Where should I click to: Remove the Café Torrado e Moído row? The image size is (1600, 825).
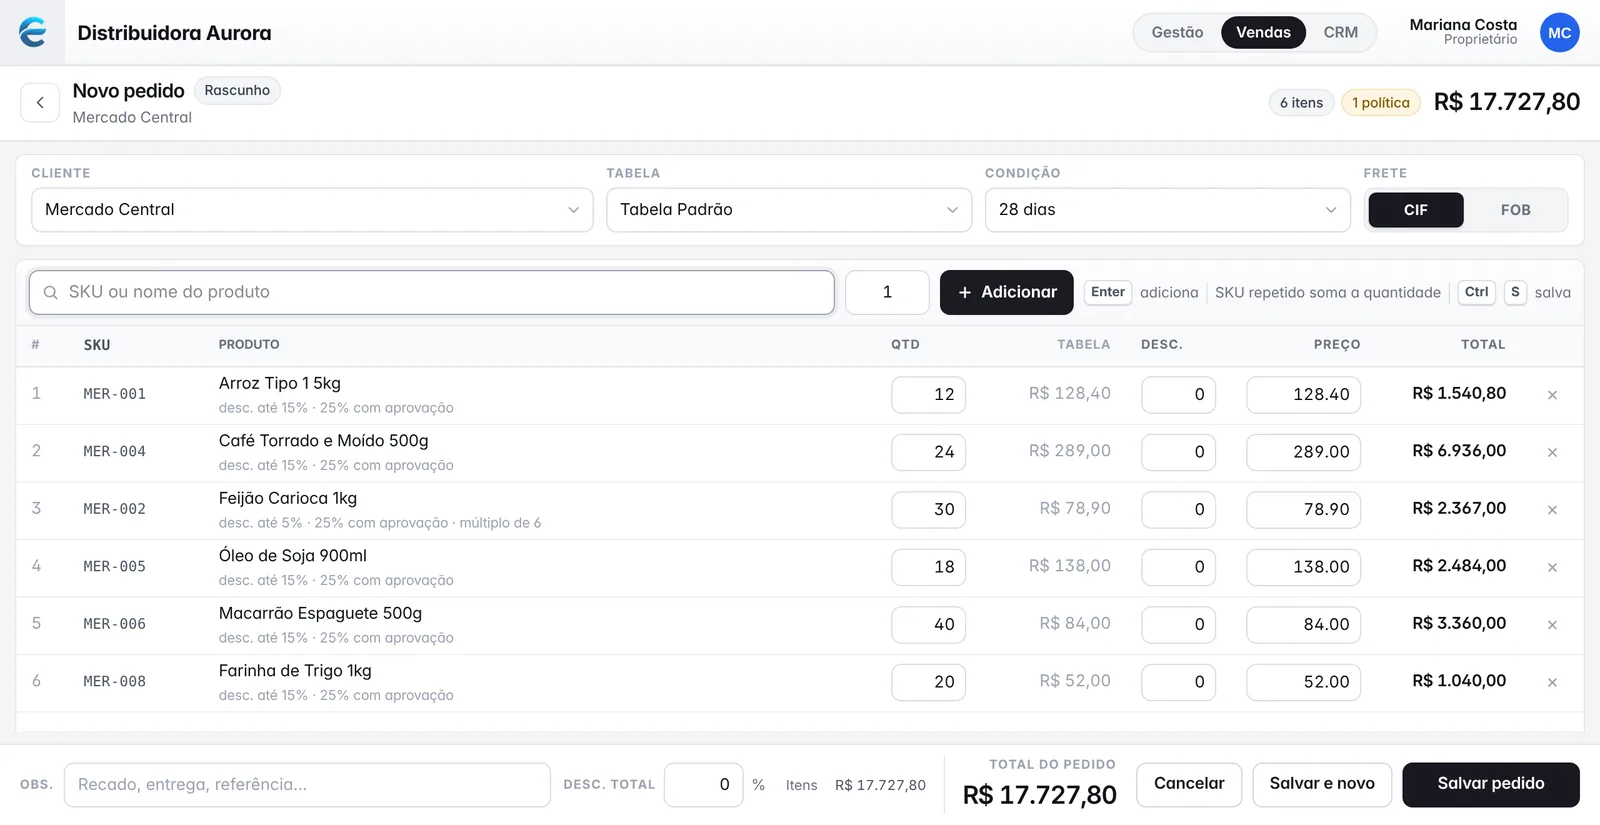coord(1552,452)
